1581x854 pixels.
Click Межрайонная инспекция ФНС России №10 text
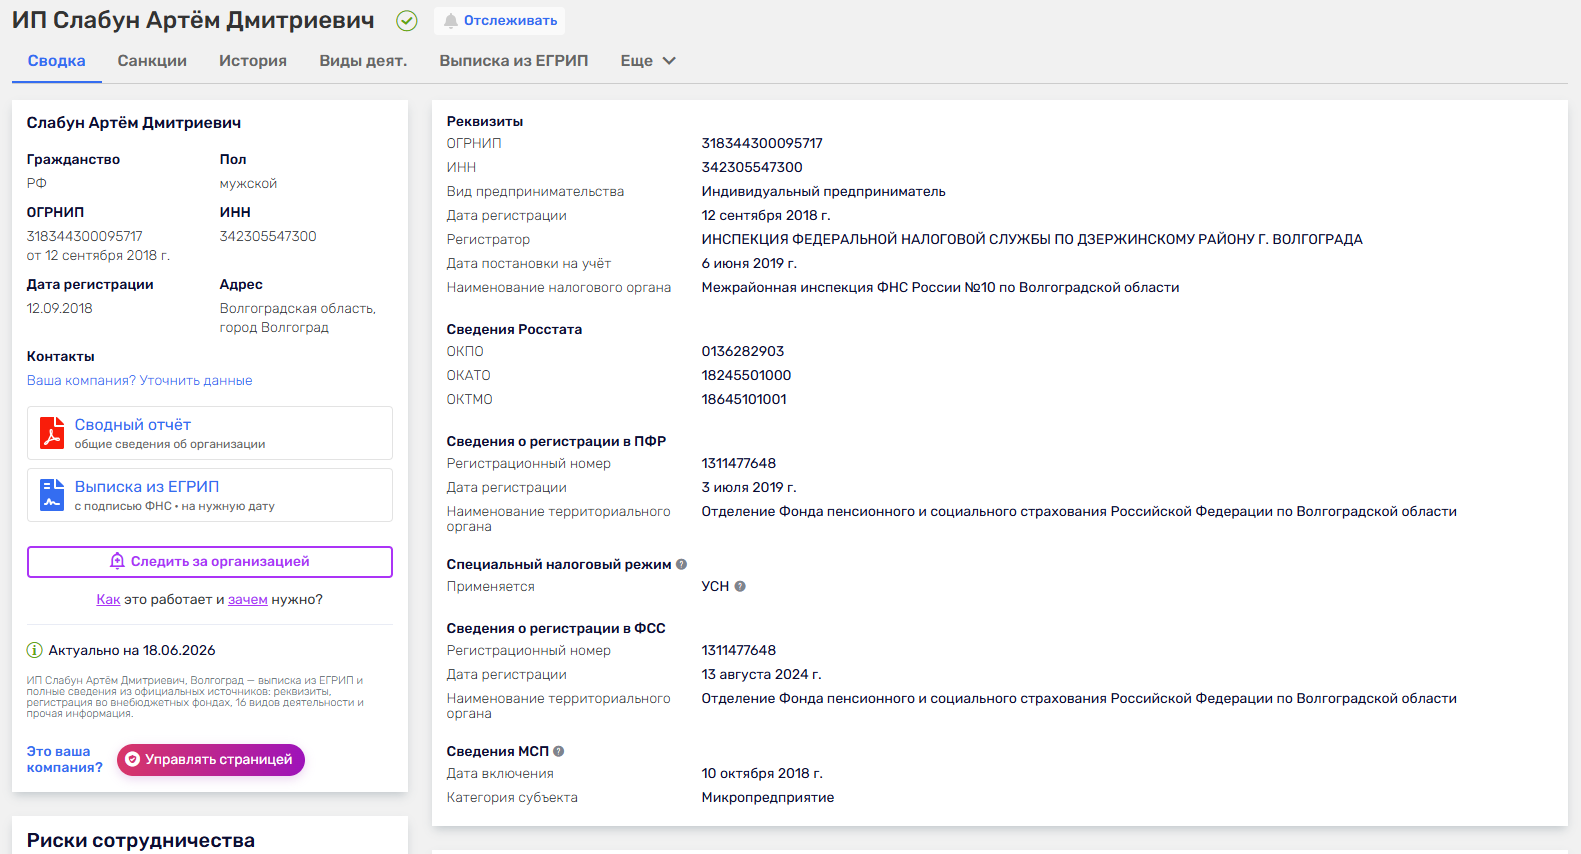(940, 287)
